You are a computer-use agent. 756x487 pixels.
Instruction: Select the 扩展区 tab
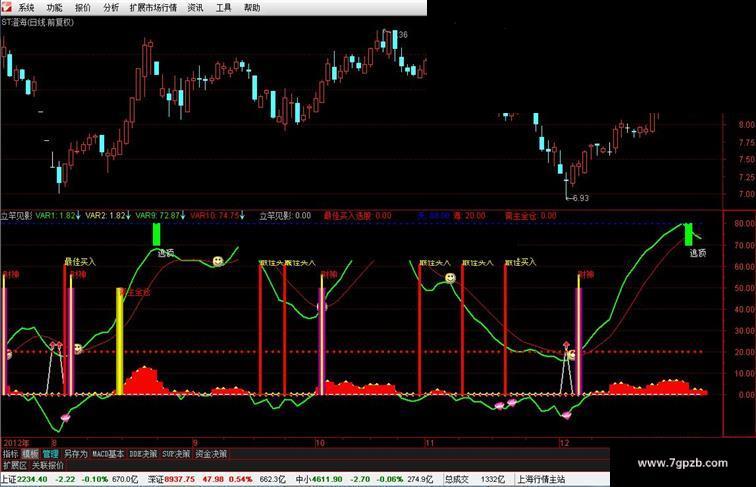pyautogui.click(x=15, y=465)
